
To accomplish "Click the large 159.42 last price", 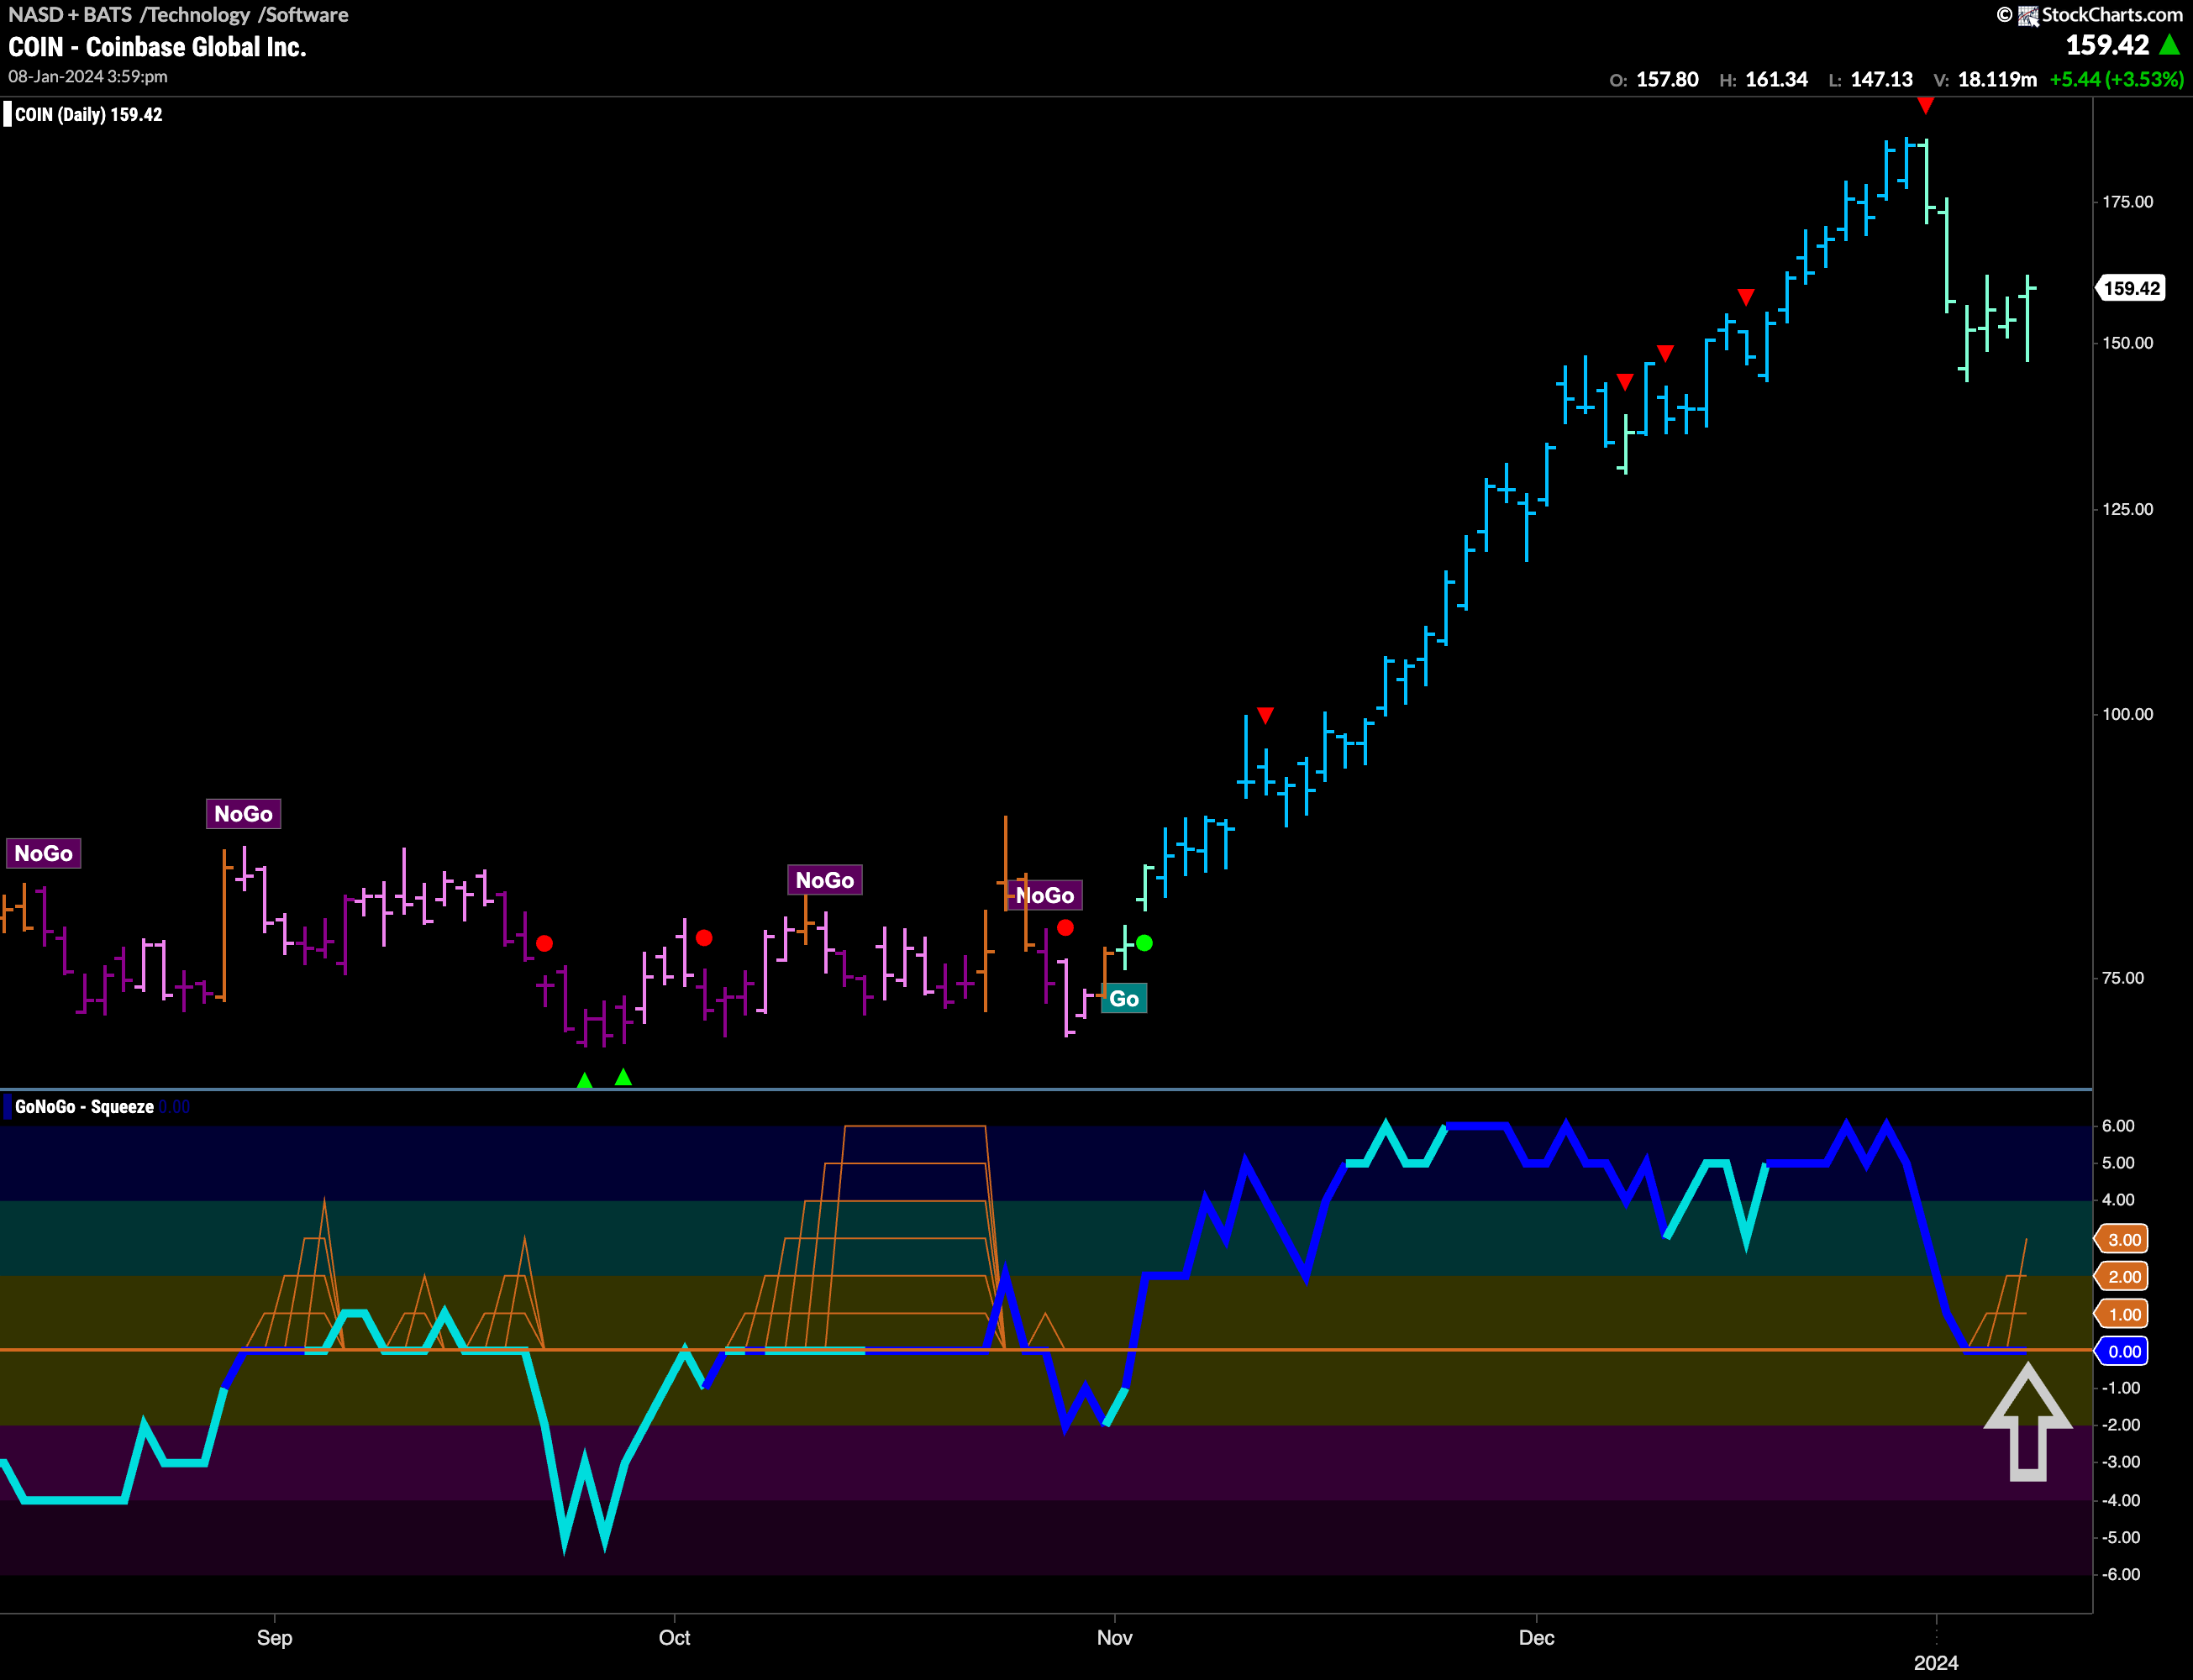I will click(x=2107, y=45).
